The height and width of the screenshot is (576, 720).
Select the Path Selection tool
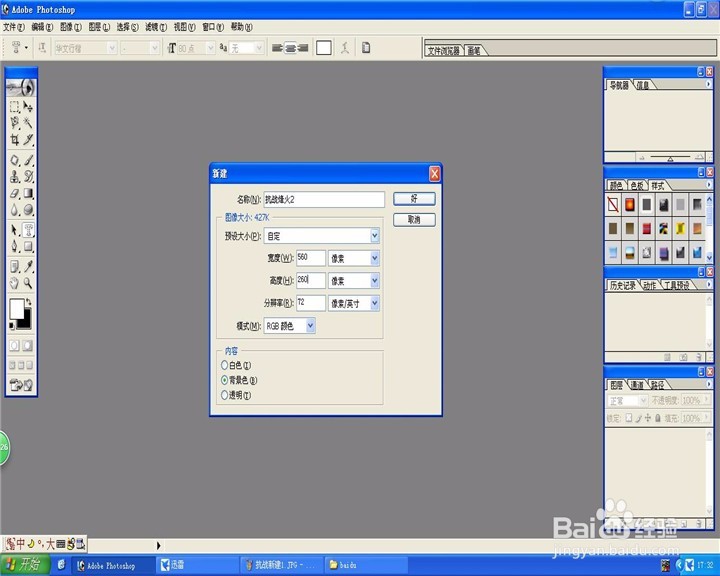15,230
